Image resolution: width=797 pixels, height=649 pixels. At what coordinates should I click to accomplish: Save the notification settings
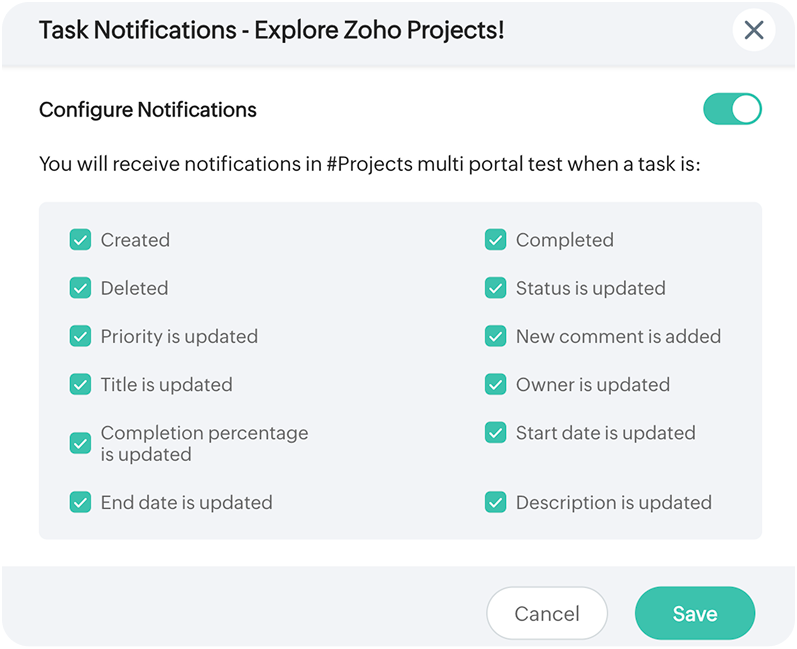(694, 613)
